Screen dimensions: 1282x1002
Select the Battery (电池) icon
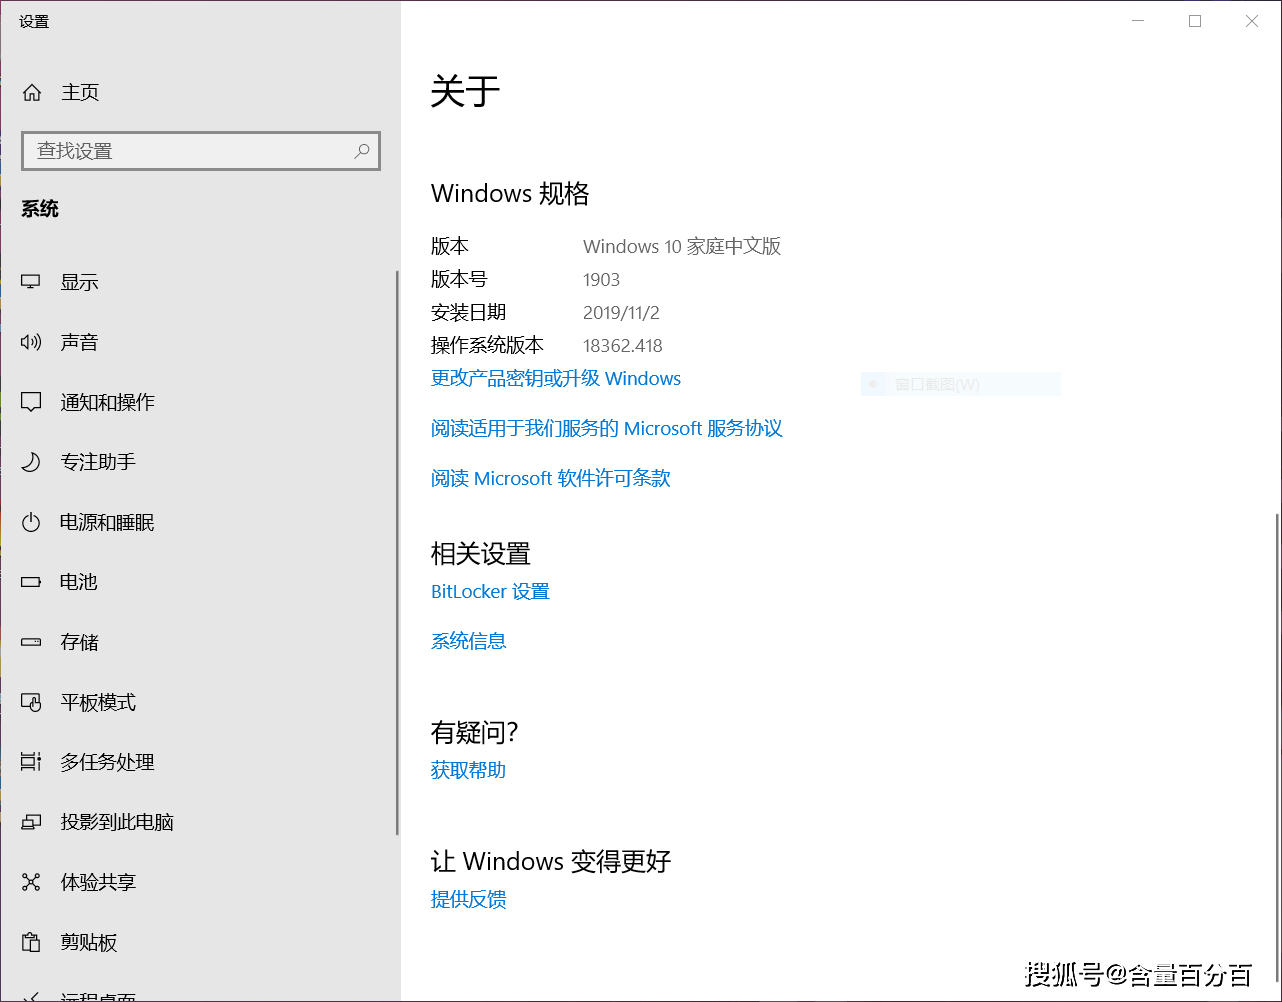pyautogui.click(x=31, y=582)
